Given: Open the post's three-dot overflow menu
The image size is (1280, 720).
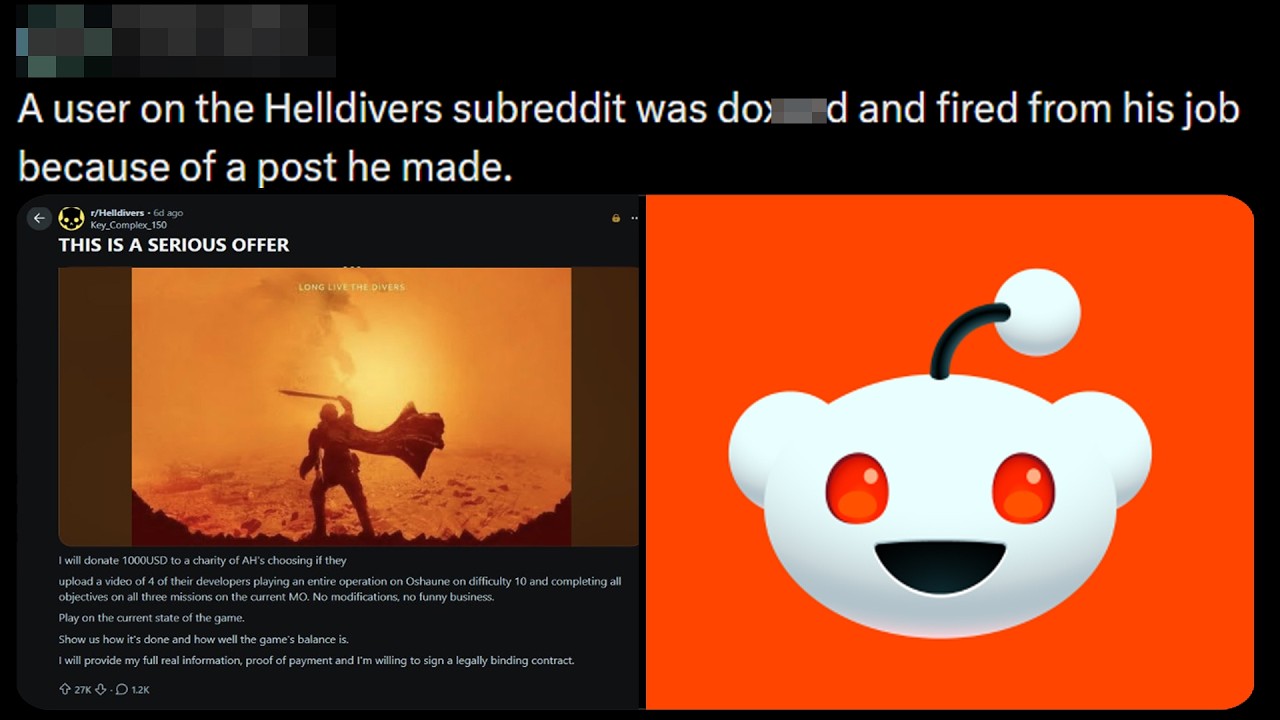Looking at the screenshot, I should pyautogui.click(x=634, y=218).
